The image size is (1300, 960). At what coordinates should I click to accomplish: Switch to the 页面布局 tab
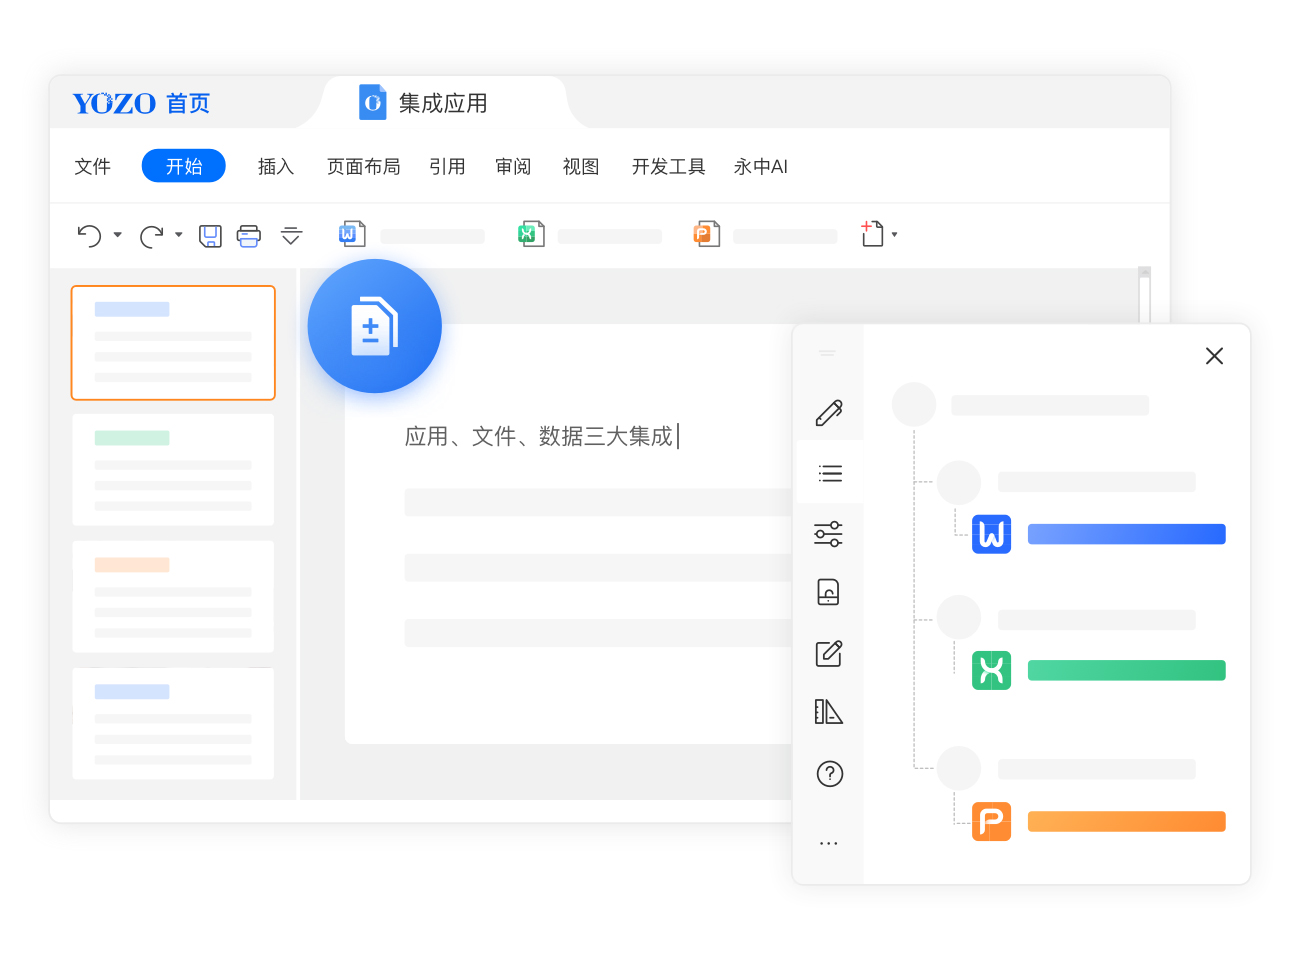tap(364, 166)
